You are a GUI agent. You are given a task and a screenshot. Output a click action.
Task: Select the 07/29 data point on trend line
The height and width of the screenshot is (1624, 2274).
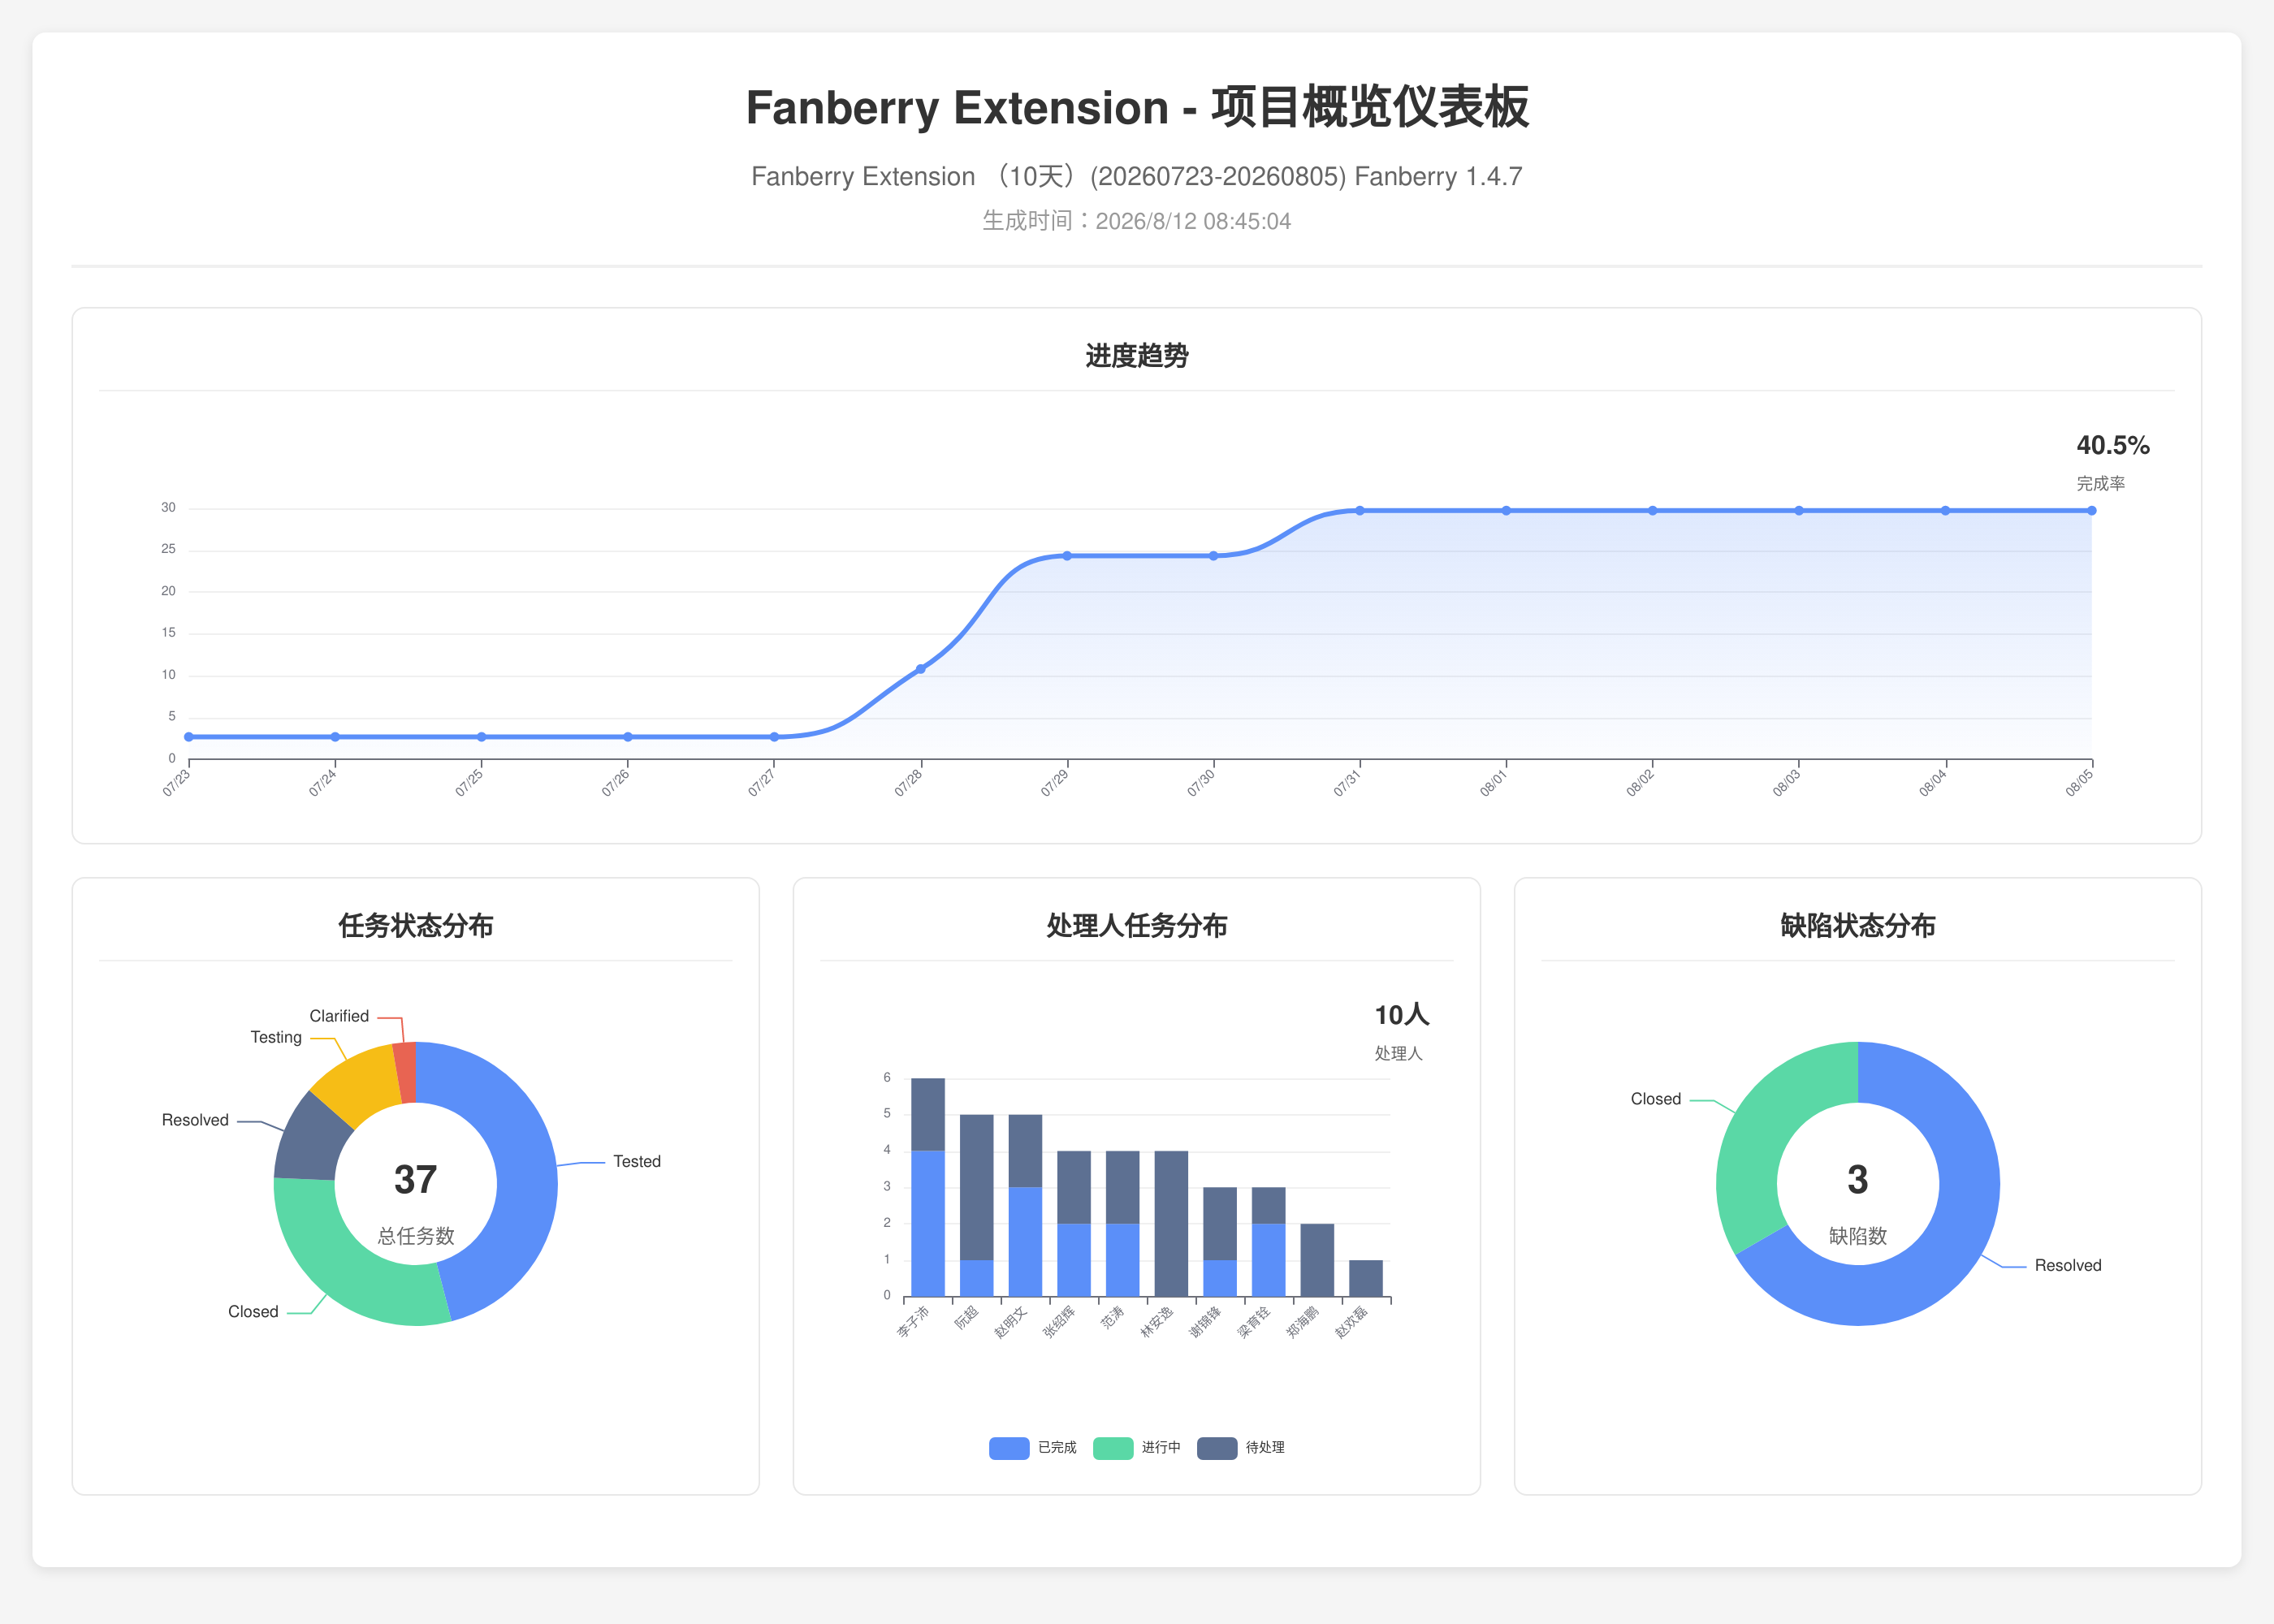tap(1067, 556)
